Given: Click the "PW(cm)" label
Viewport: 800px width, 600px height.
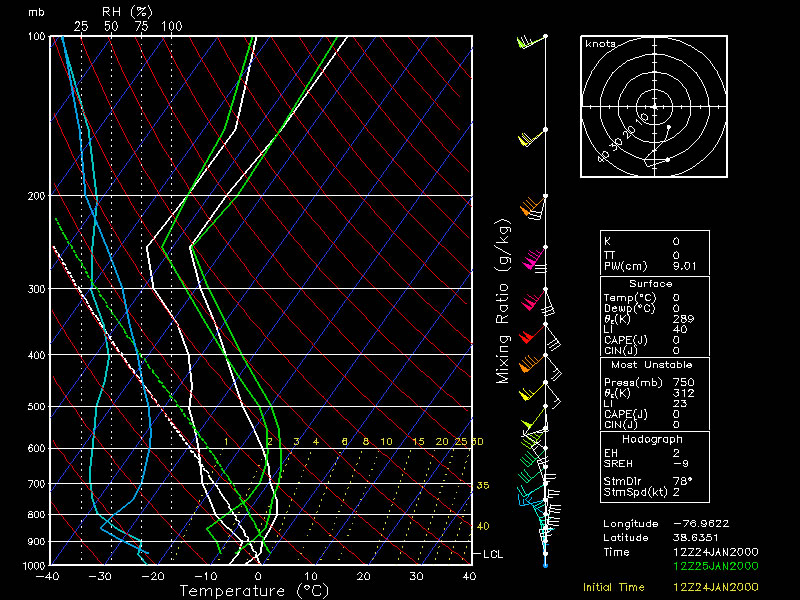Looking at the screenshot, I should tap(626, 266).
